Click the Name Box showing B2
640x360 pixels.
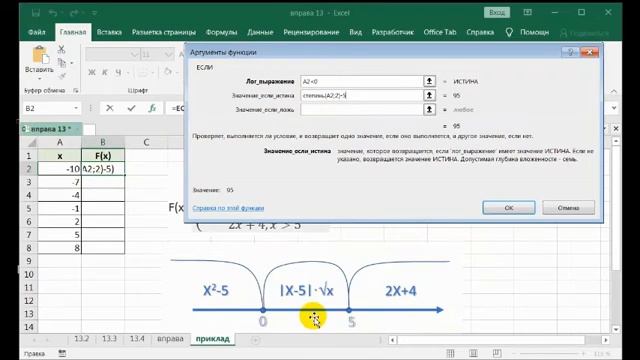[47, 108]
